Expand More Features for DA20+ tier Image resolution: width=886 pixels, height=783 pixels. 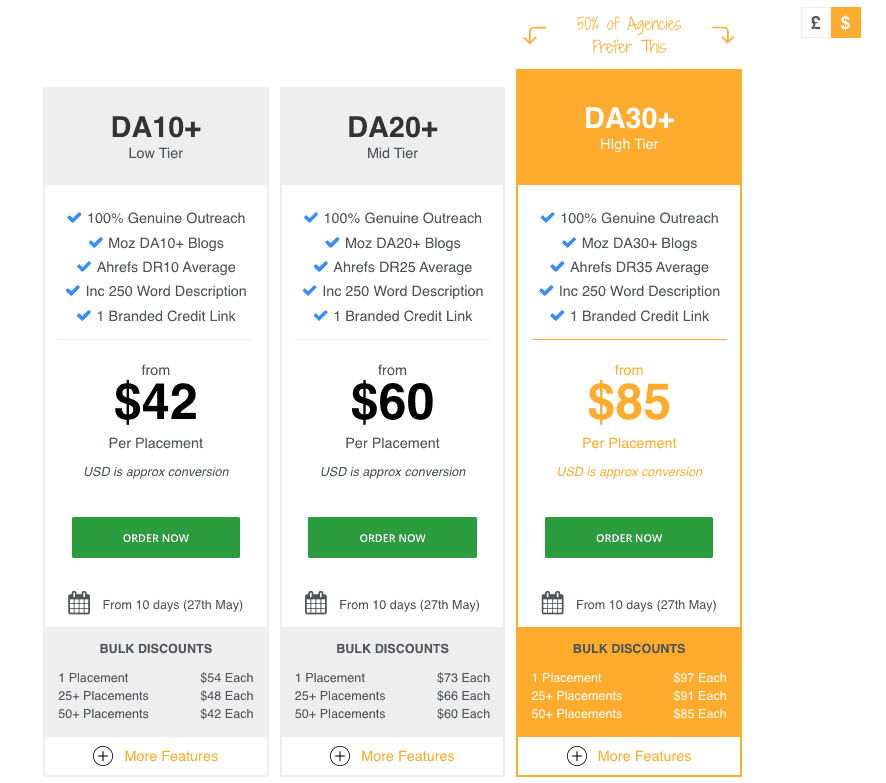click(408, 756)
